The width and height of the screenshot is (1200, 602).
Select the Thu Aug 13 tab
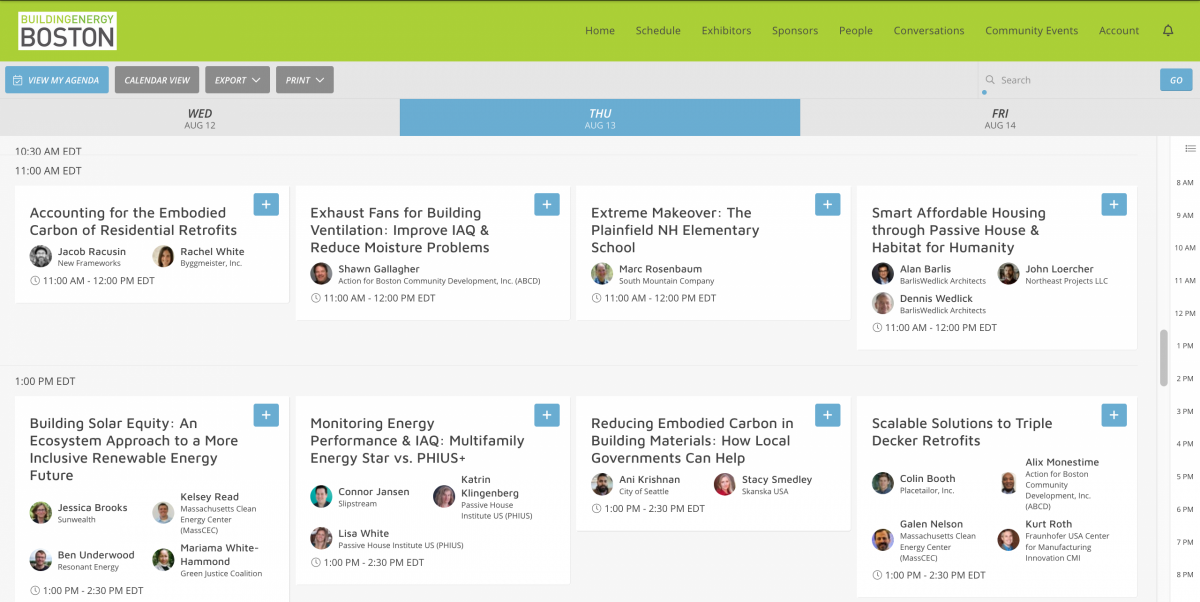(x=600, y=118)
